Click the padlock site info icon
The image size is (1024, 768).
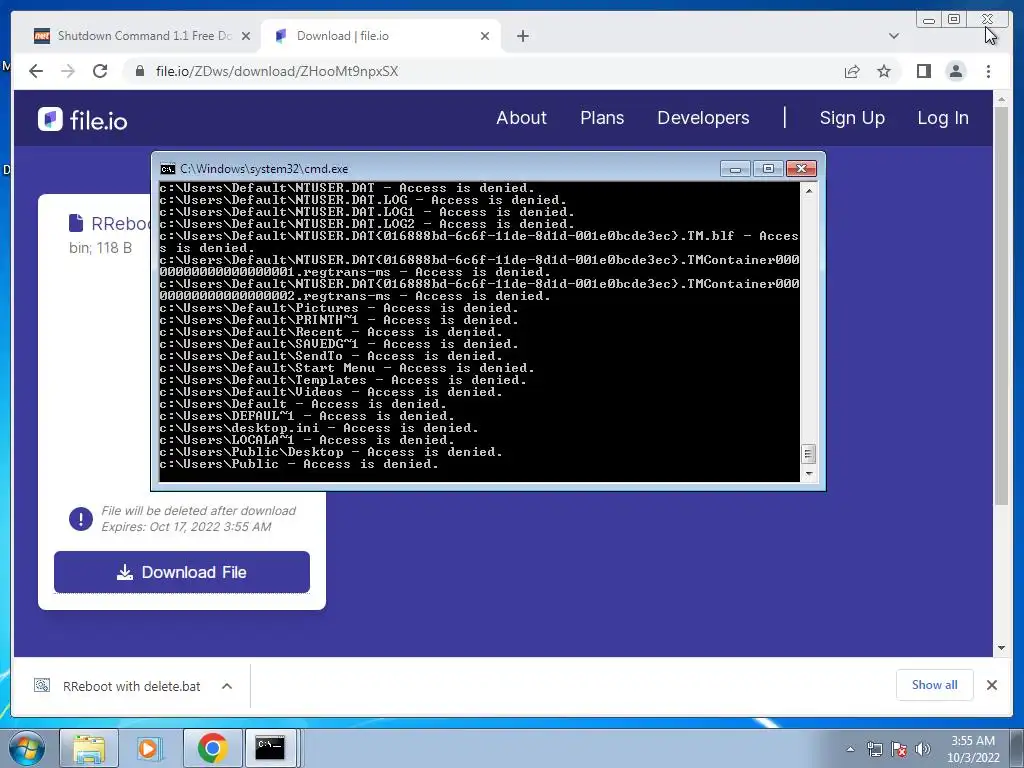click(x=140, y=71)
